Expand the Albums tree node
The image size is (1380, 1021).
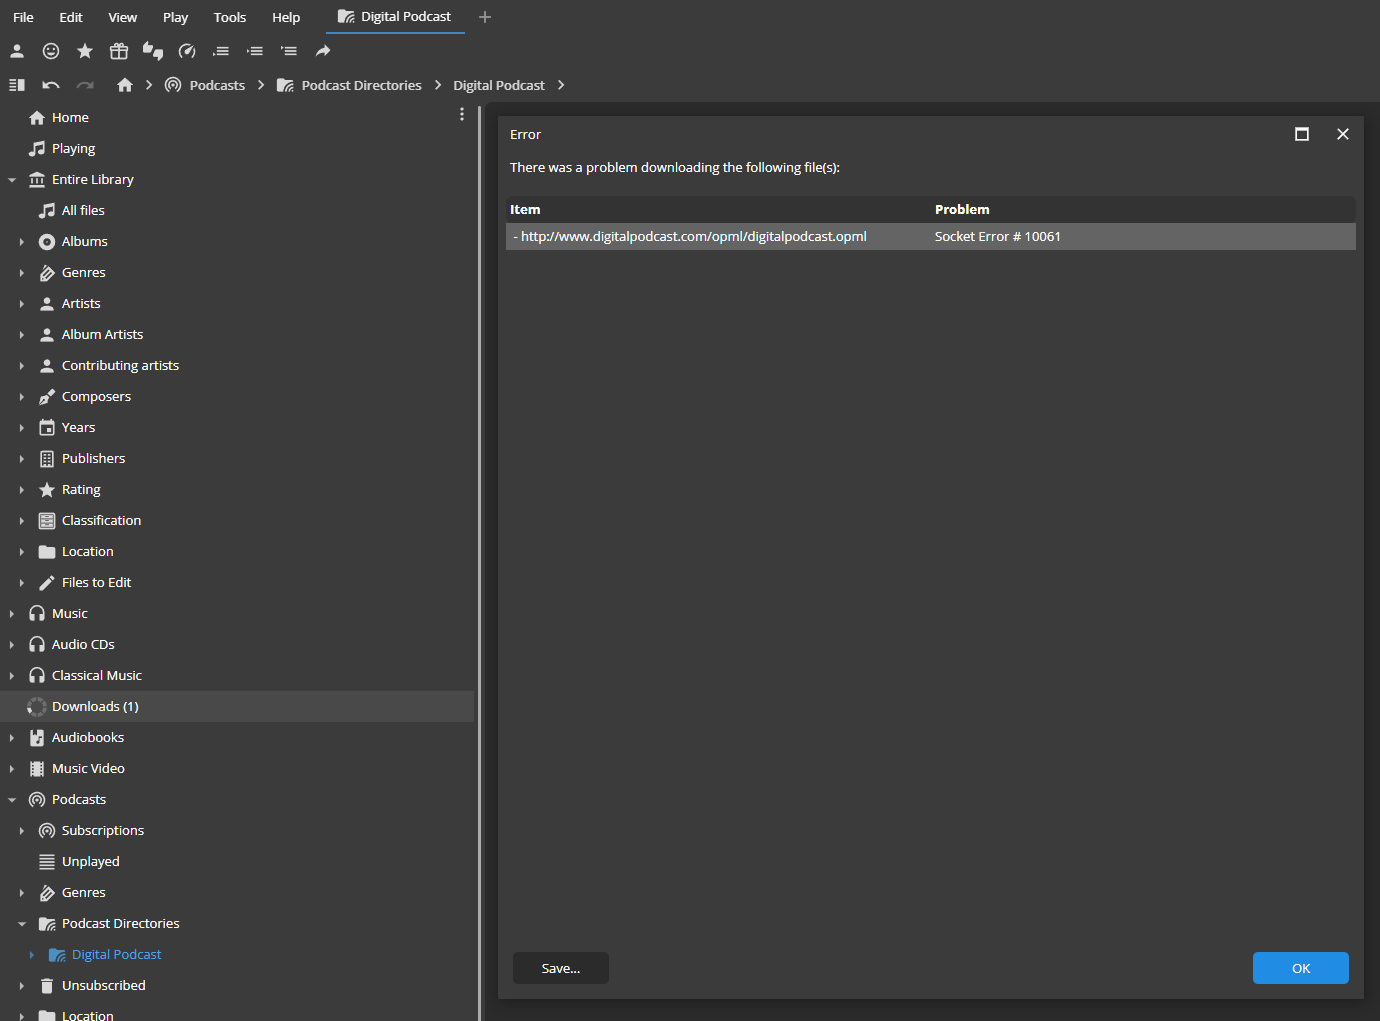(21, 242)
